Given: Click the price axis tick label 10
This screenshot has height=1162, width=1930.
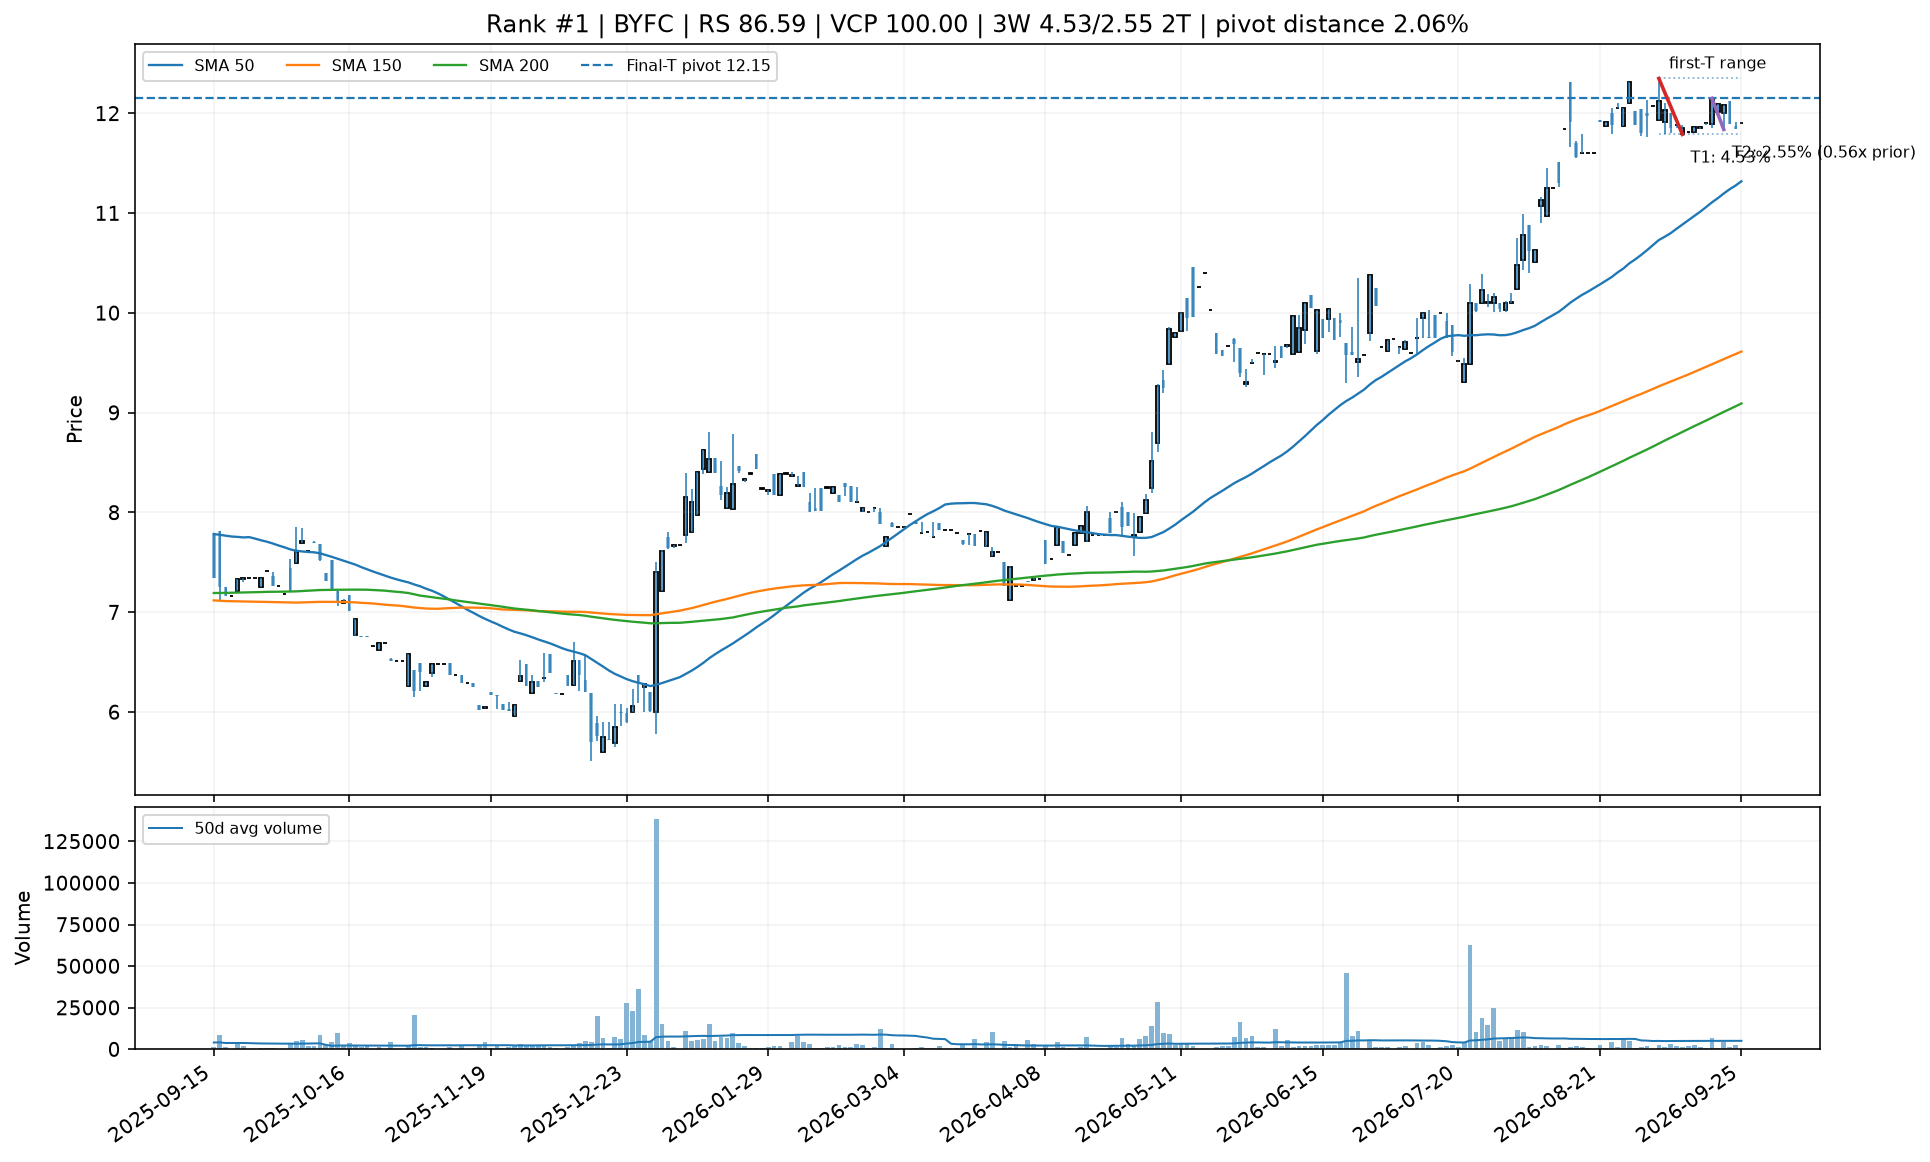Looking at the screenshot, I should (x=108, y=314).
